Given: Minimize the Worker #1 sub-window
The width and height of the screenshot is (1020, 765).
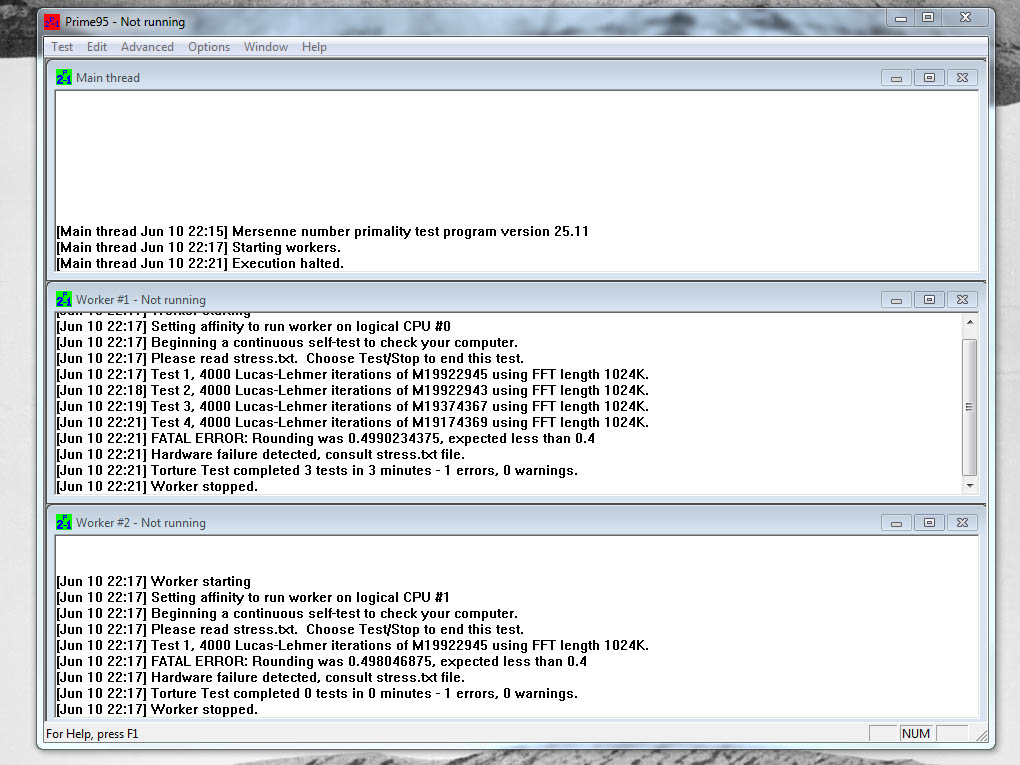Looking at the screenshot, I should click(896, 300).
